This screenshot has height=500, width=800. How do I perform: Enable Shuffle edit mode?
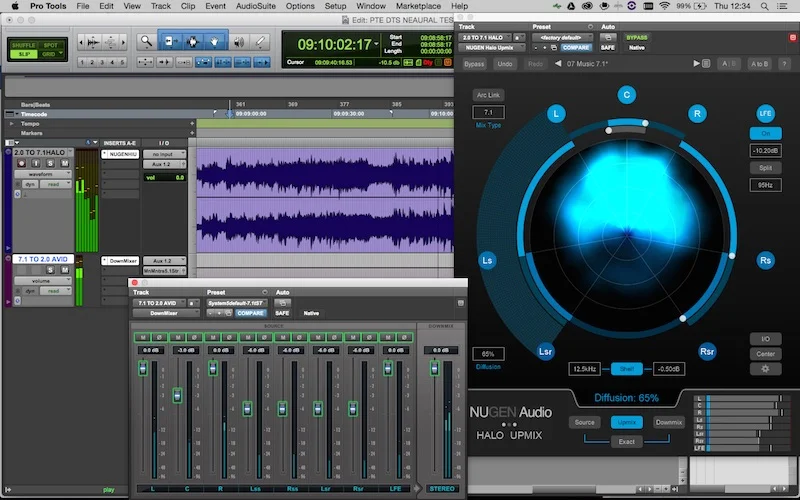click(23, 45)
